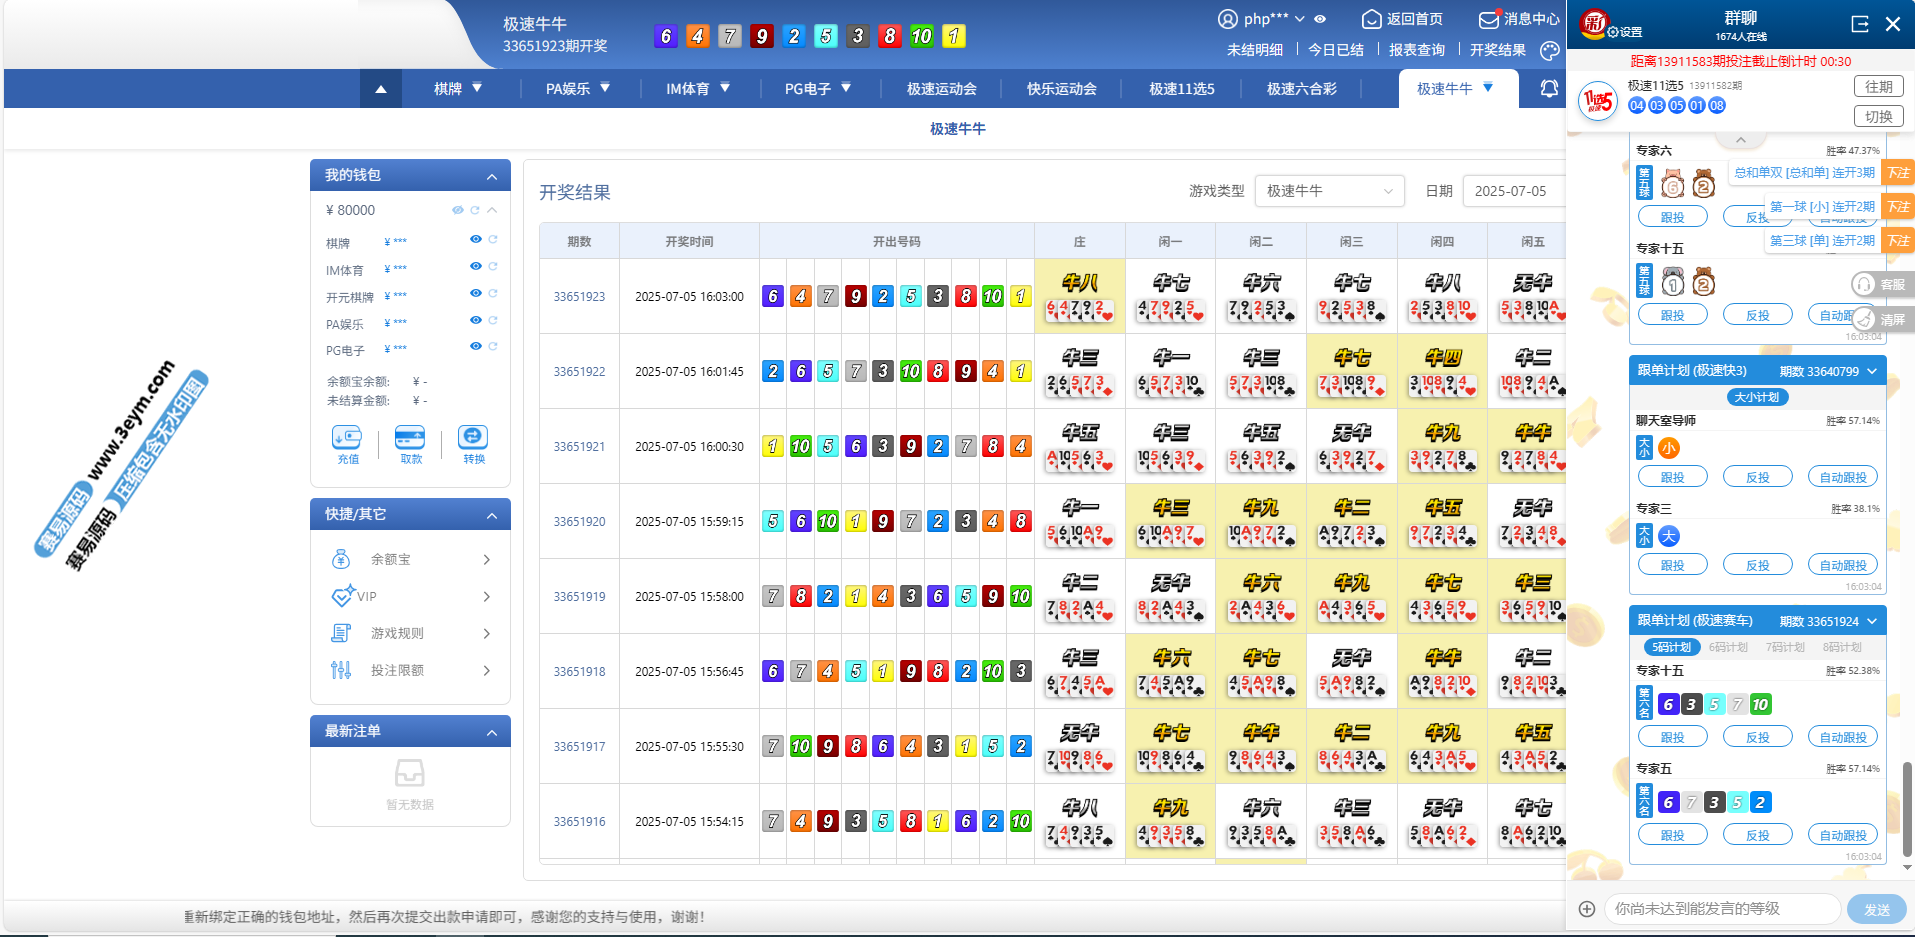This screenshot has height=937, width=1915.
Task: Click the 充值 recharge wallet icon
Action: (347, 438)
